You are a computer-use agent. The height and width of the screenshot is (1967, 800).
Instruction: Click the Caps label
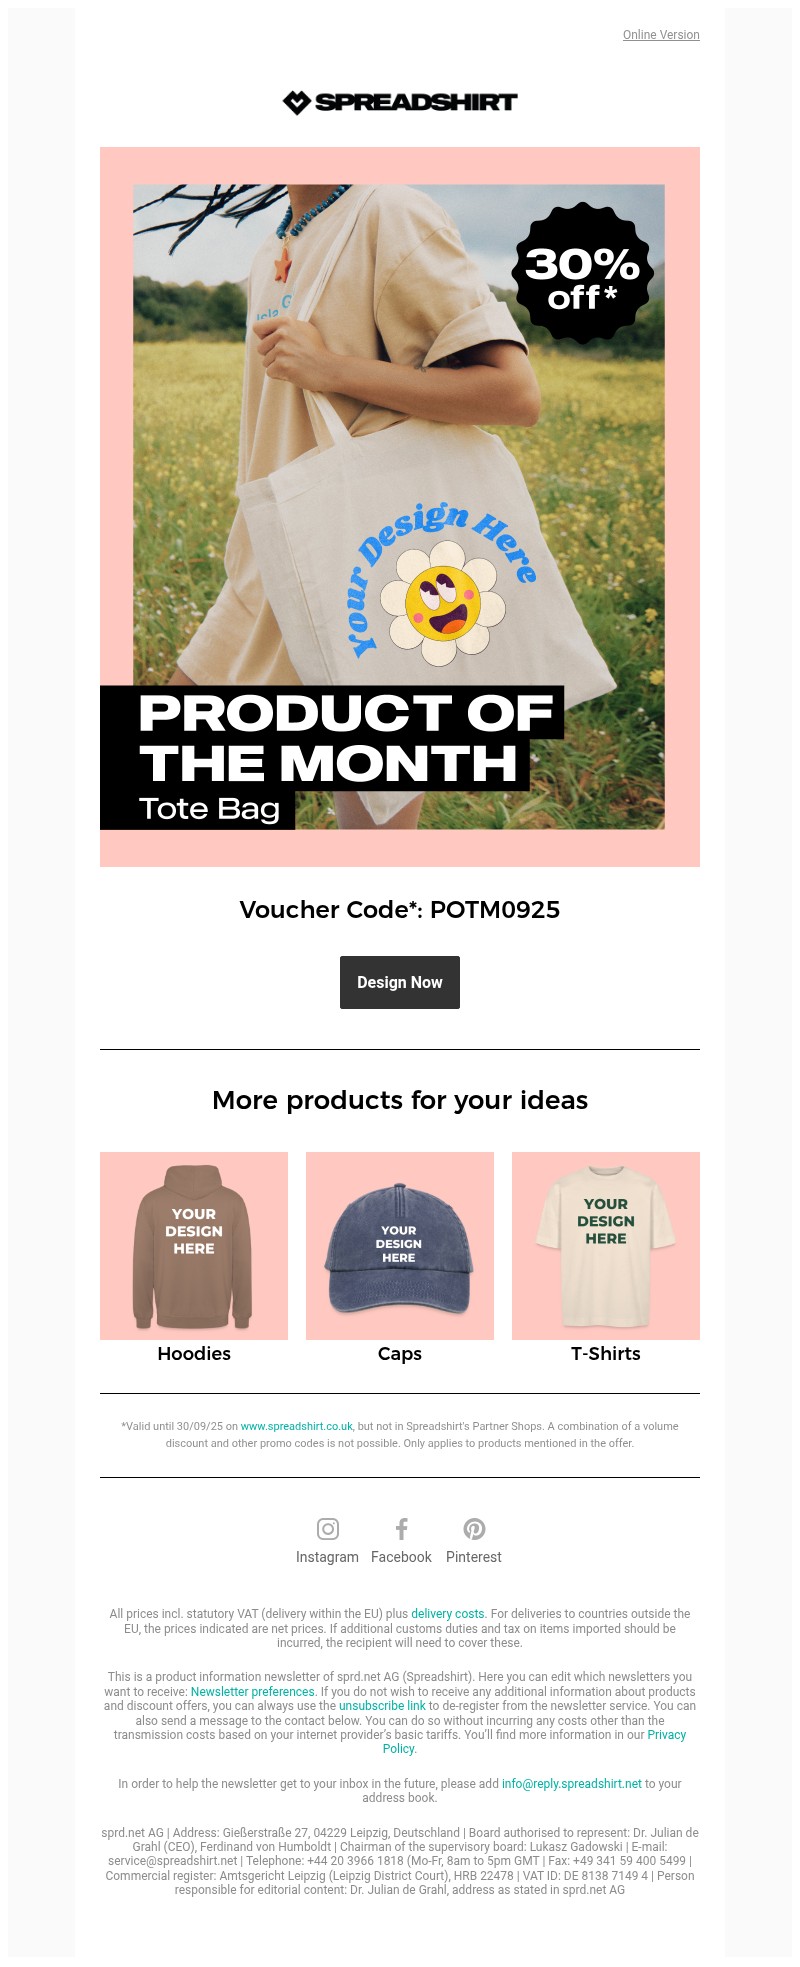point(400,1354)
